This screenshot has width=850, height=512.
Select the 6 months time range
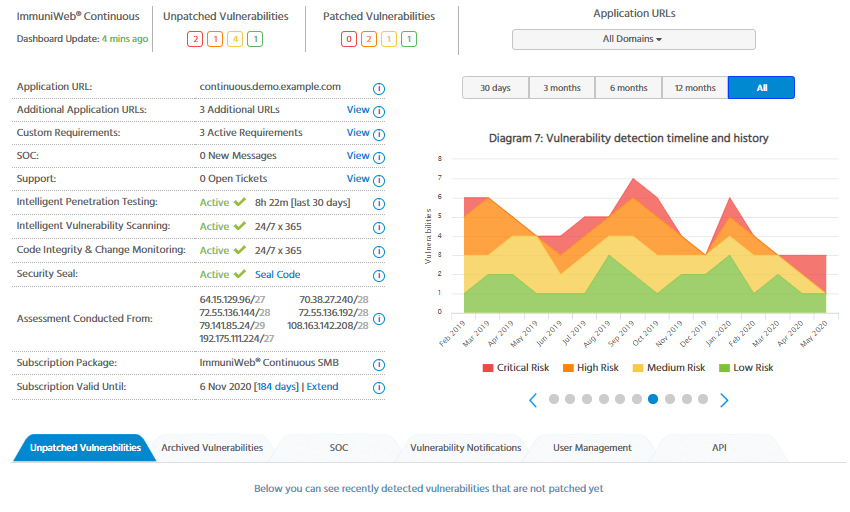click(629, 88)
